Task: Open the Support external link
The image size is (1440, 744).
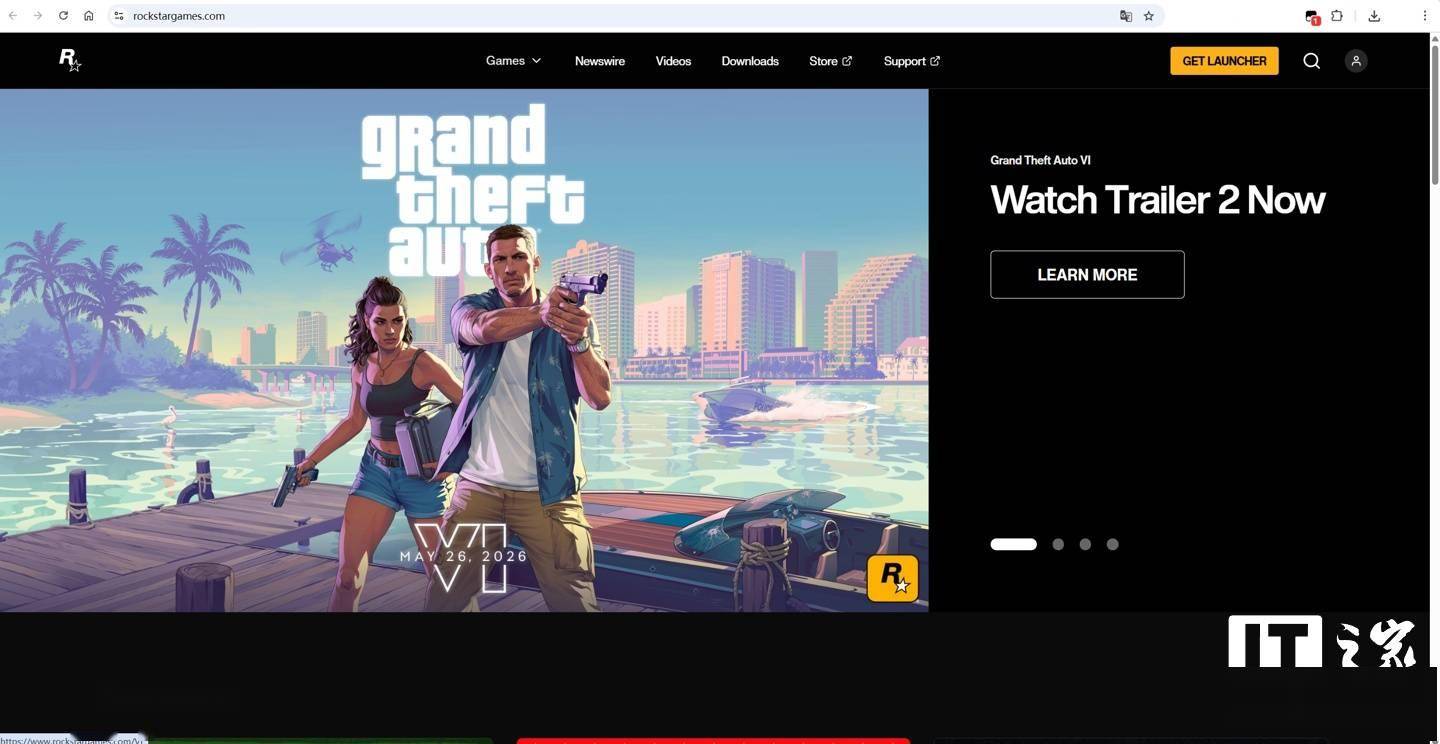Action: (912, 61)
